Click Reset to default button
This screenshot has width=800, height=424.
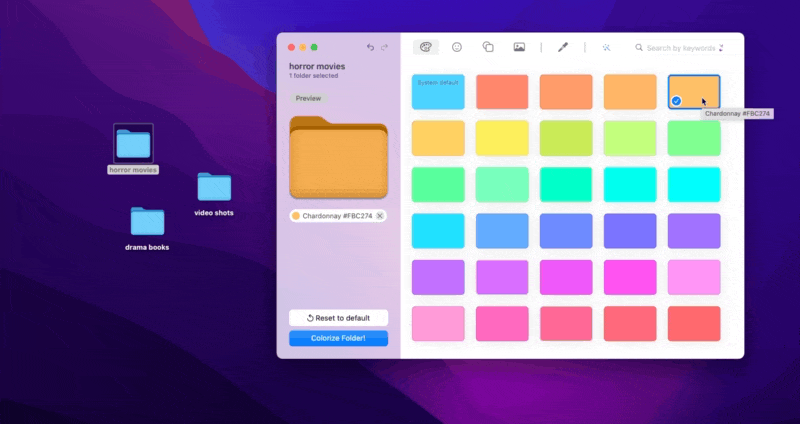coord(338,318)
